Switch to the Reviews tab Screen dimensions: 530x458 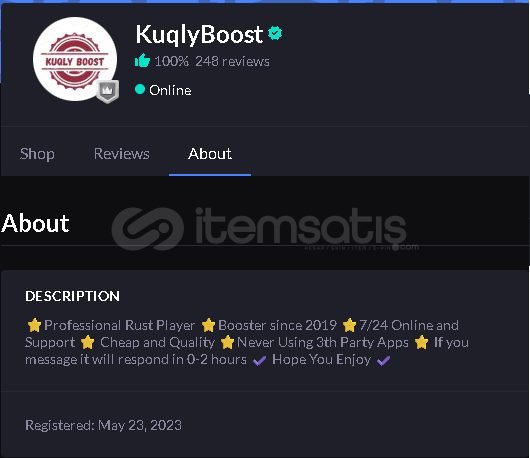pos(122,154)
